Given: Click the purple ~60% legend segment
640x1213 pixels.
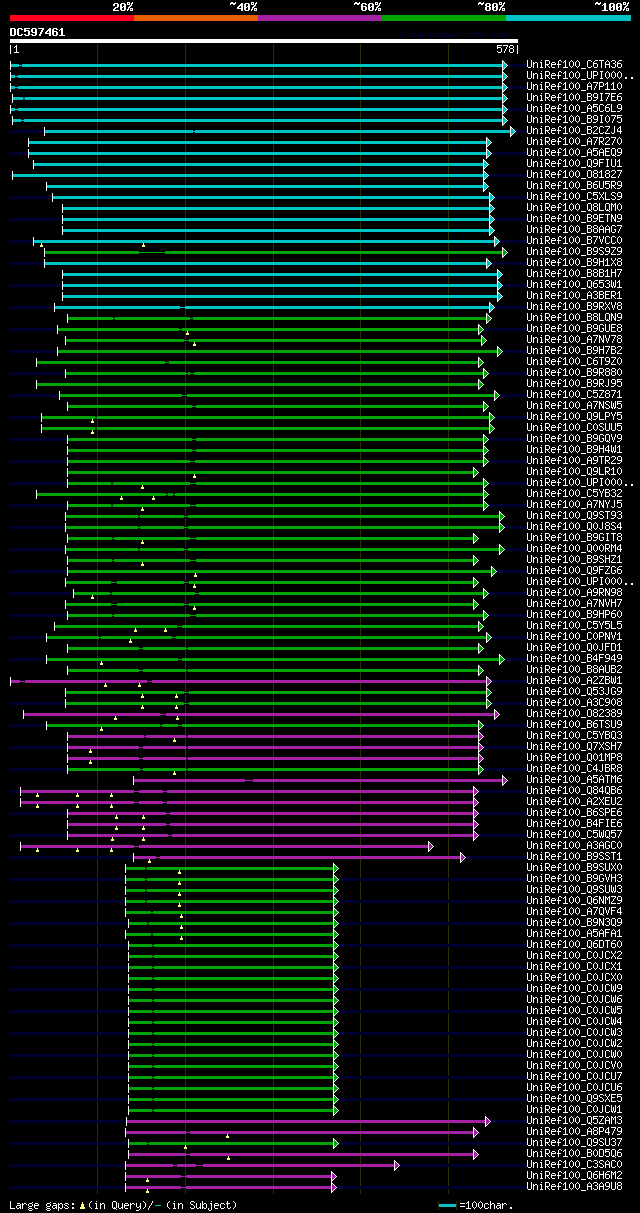Looking at the screenshot, I should click(x=319, y=17).
